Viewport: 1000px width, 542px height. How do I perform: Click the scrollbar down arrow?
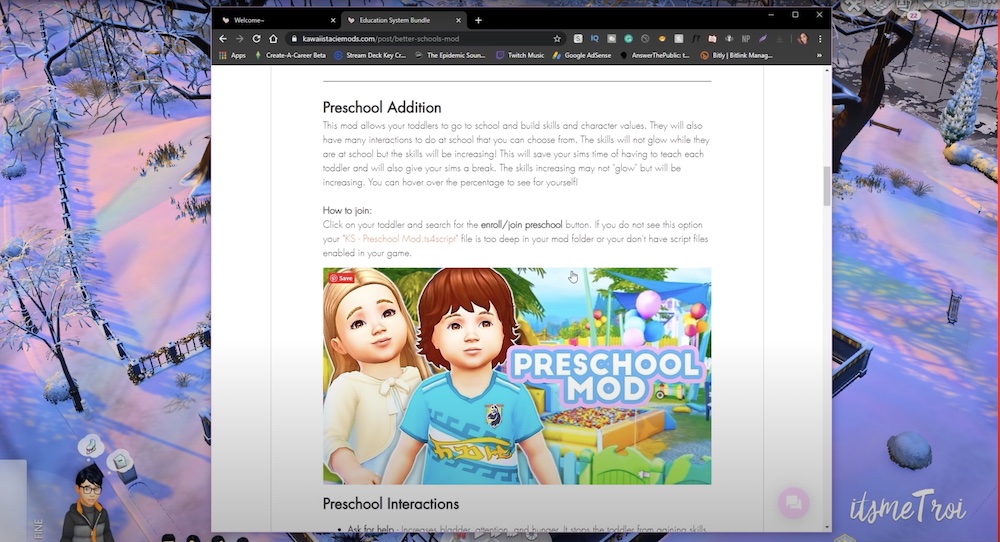tap(827, 527)
